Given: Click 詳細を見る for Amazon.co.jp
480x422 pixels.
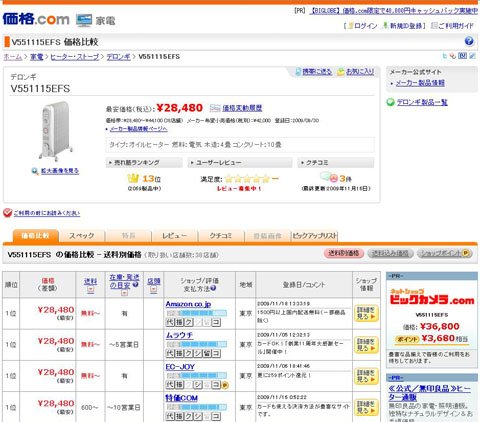Looking at the screenshot, I should click(x=366, y=313).
